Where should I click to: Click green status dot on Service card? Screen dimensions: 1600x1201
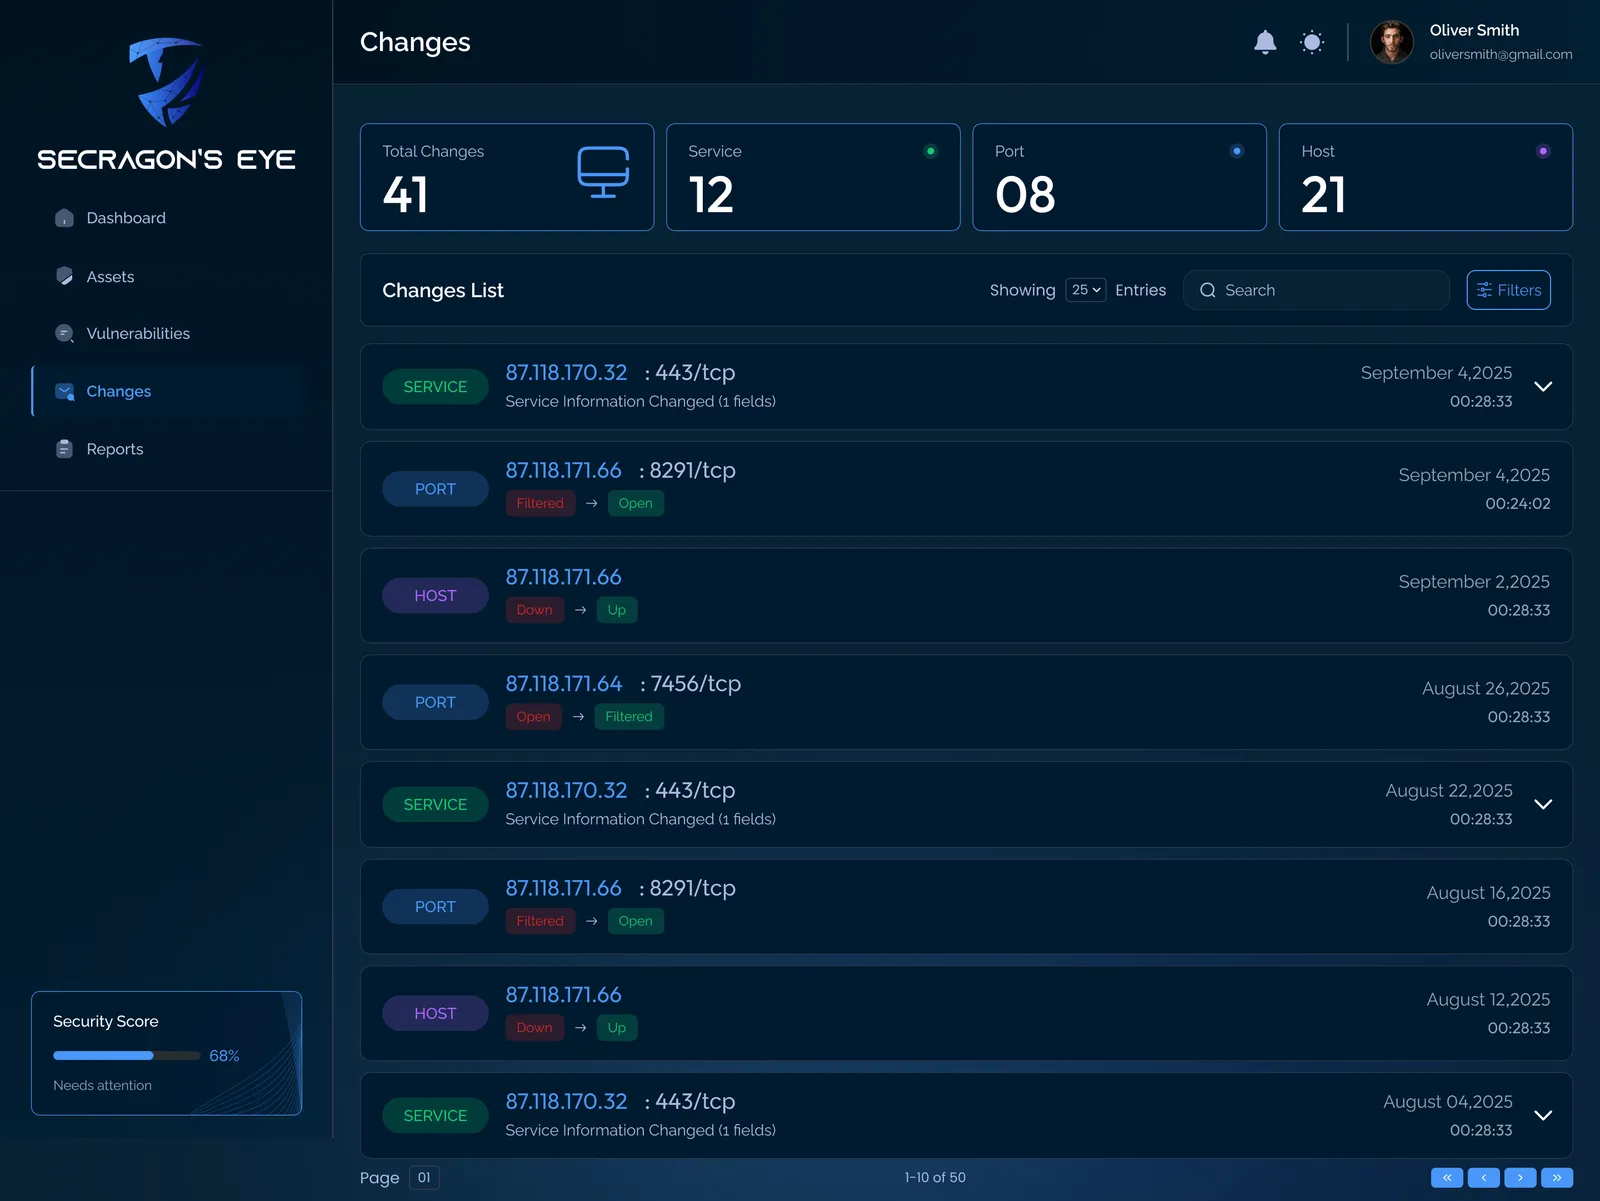pyautogui.click(x=930, y=151)
